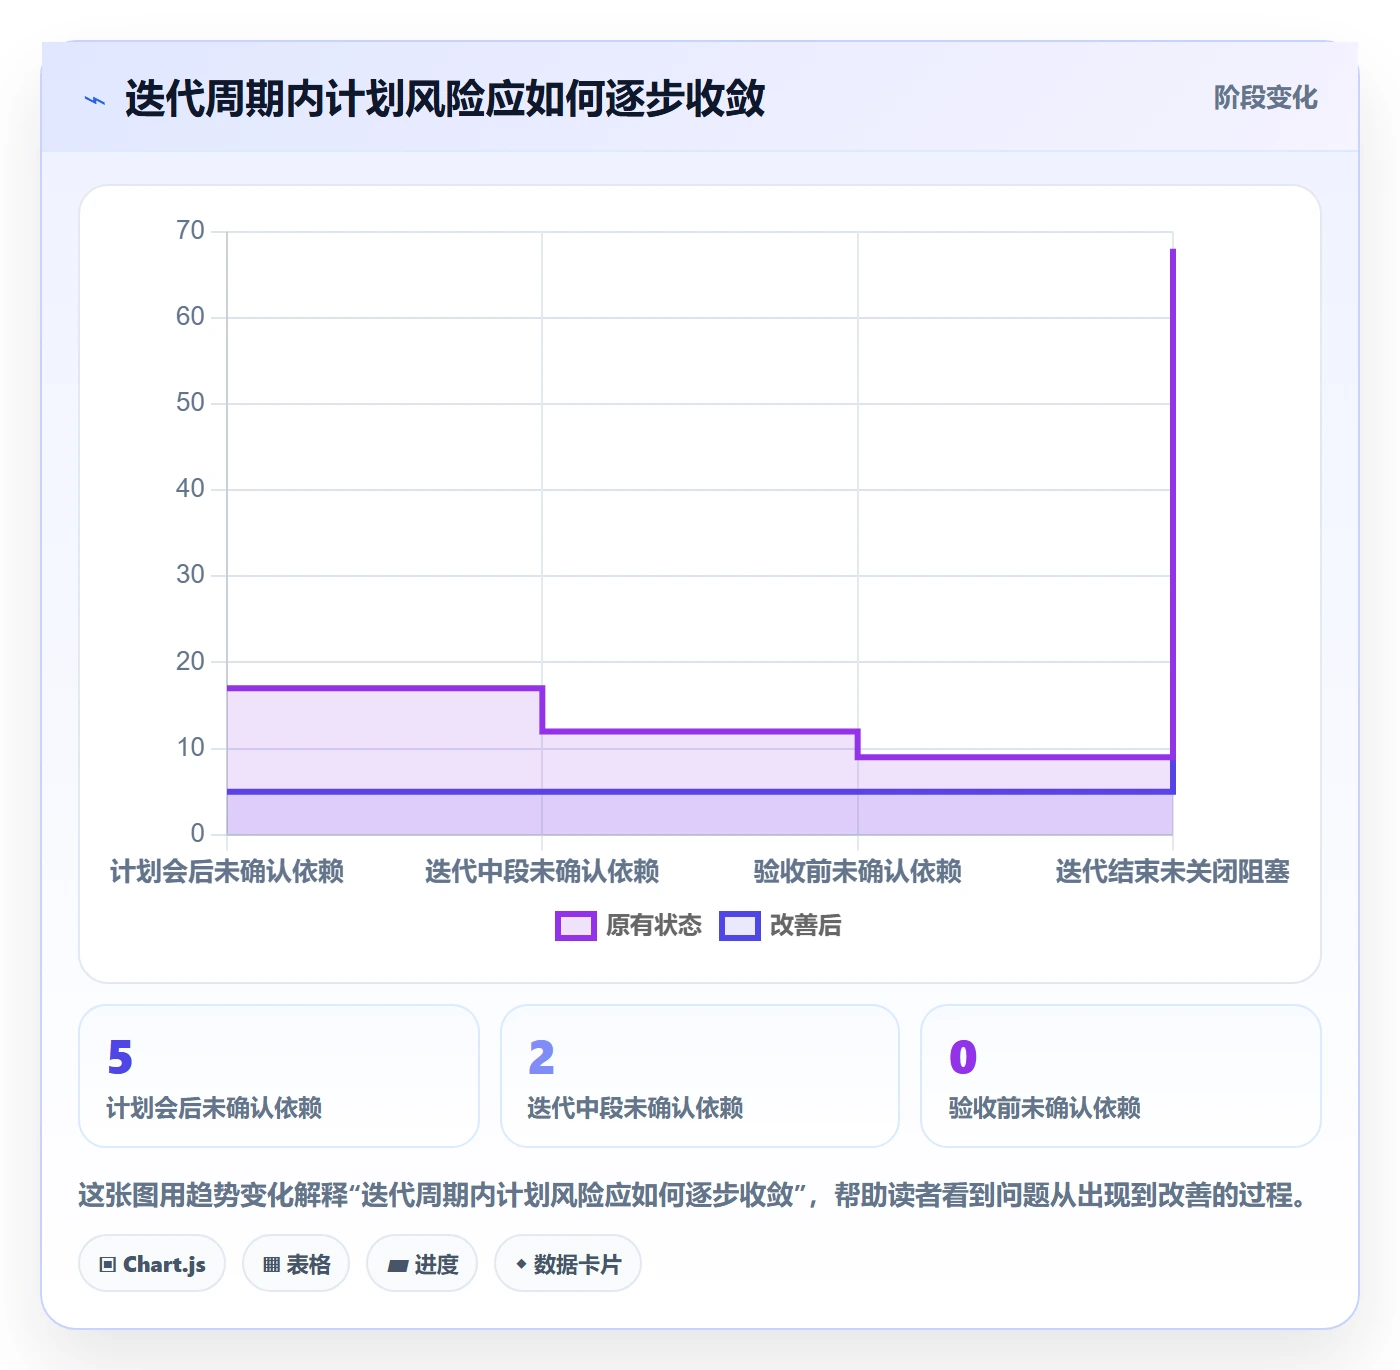Click the value 2 in the middle stat card
1400x1370 pixels.
(541, 1057)
